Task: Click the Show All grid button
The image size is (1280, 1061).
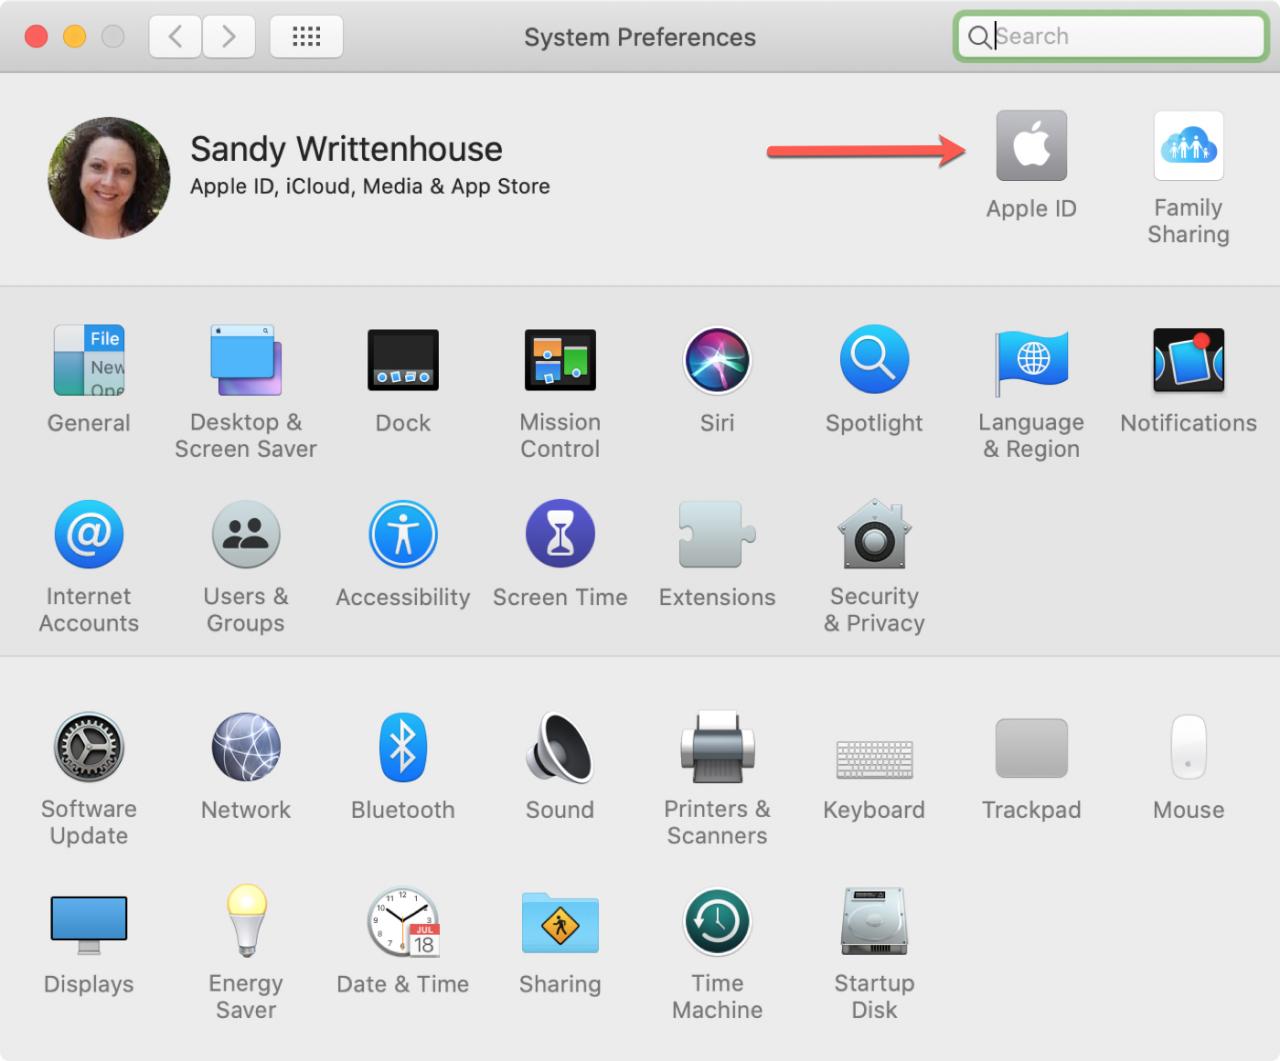Action: [x=306, y=37]
